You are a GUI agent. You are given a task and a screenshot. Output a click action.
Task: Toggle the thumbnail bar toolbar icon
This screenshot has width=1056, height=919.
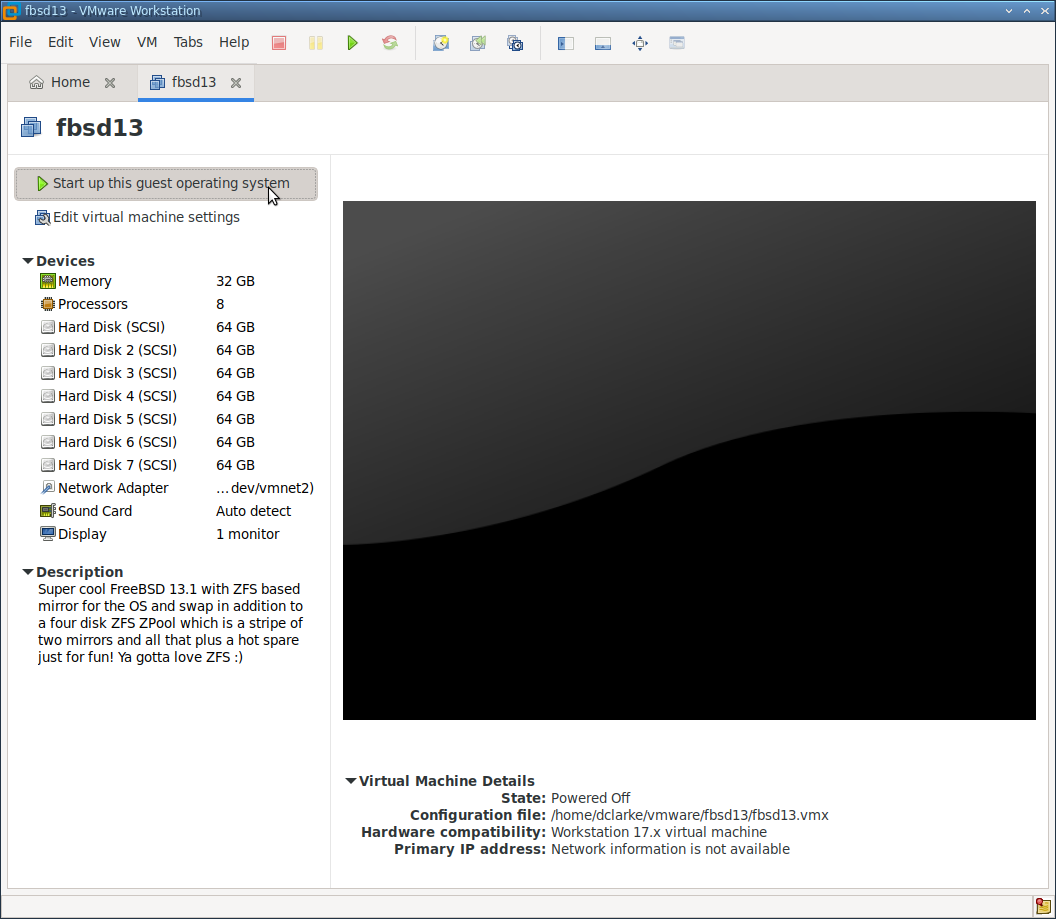603,43
